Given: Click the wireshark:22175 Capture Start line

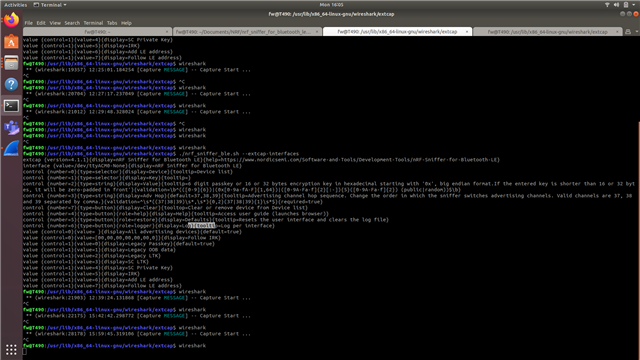Looking at the screenshot, I should pos(138,316).
